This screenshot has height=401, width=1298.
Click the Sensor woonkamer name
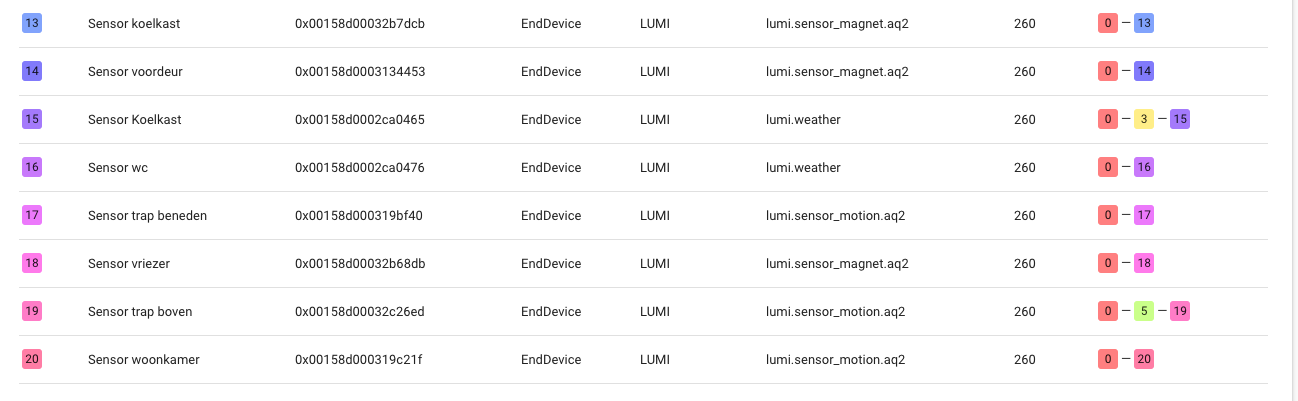coord(143,359)
